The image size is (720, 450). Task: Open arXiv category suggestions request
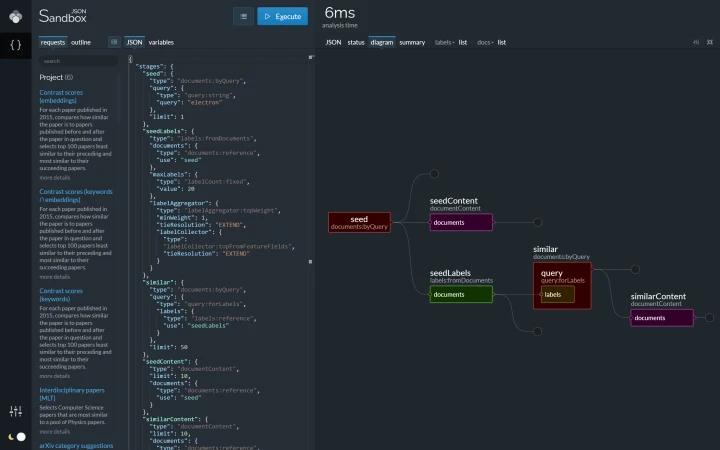(76, 445)
